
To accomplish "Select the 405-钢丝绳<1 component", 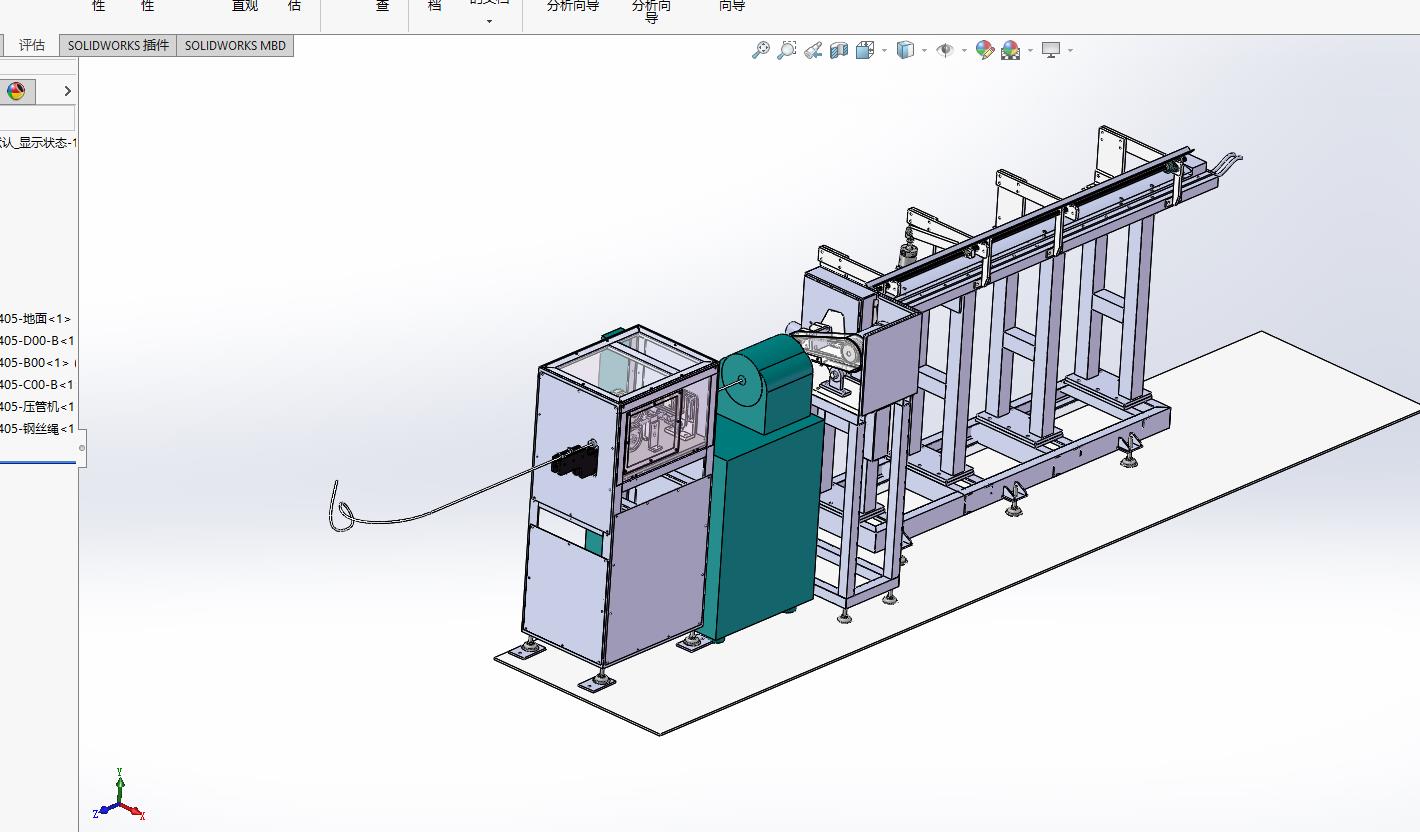I will 36,429.
